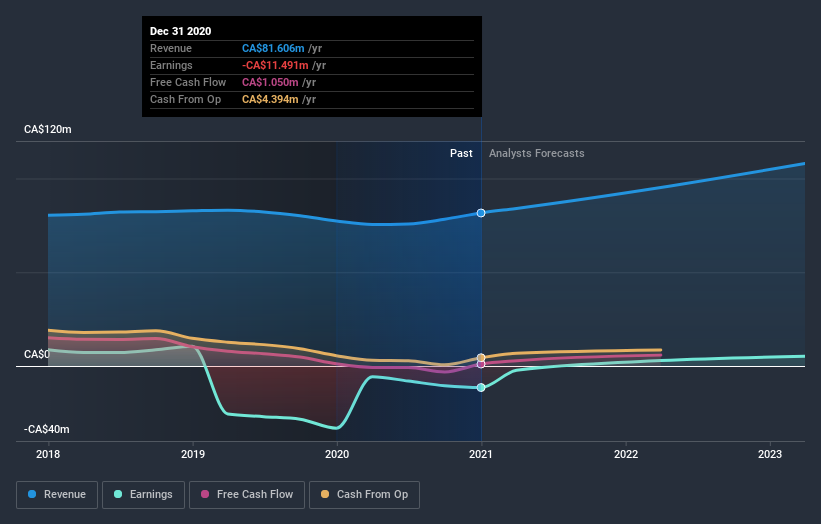Click the CA$1.050m free cash flow value
821x524 pixels.
click(270, 82)
